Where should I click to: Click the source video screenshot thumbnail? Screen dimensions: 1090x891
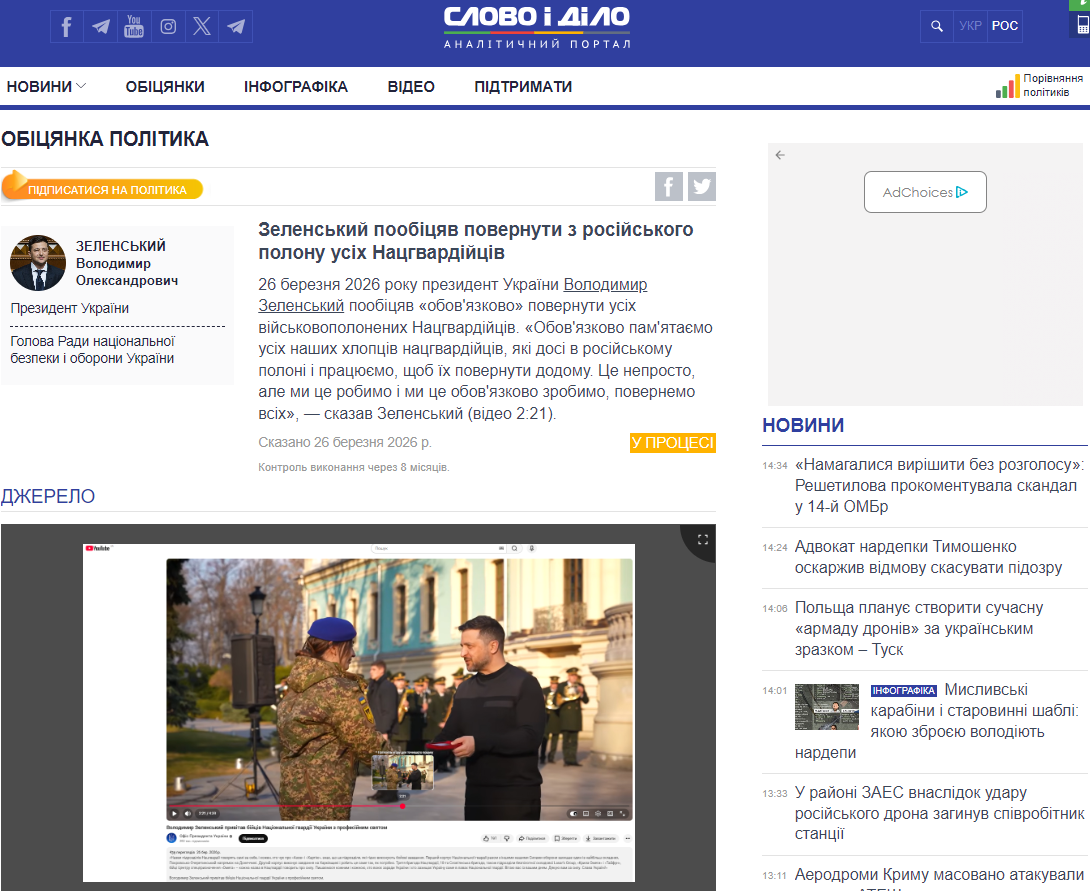coord(358,712)
